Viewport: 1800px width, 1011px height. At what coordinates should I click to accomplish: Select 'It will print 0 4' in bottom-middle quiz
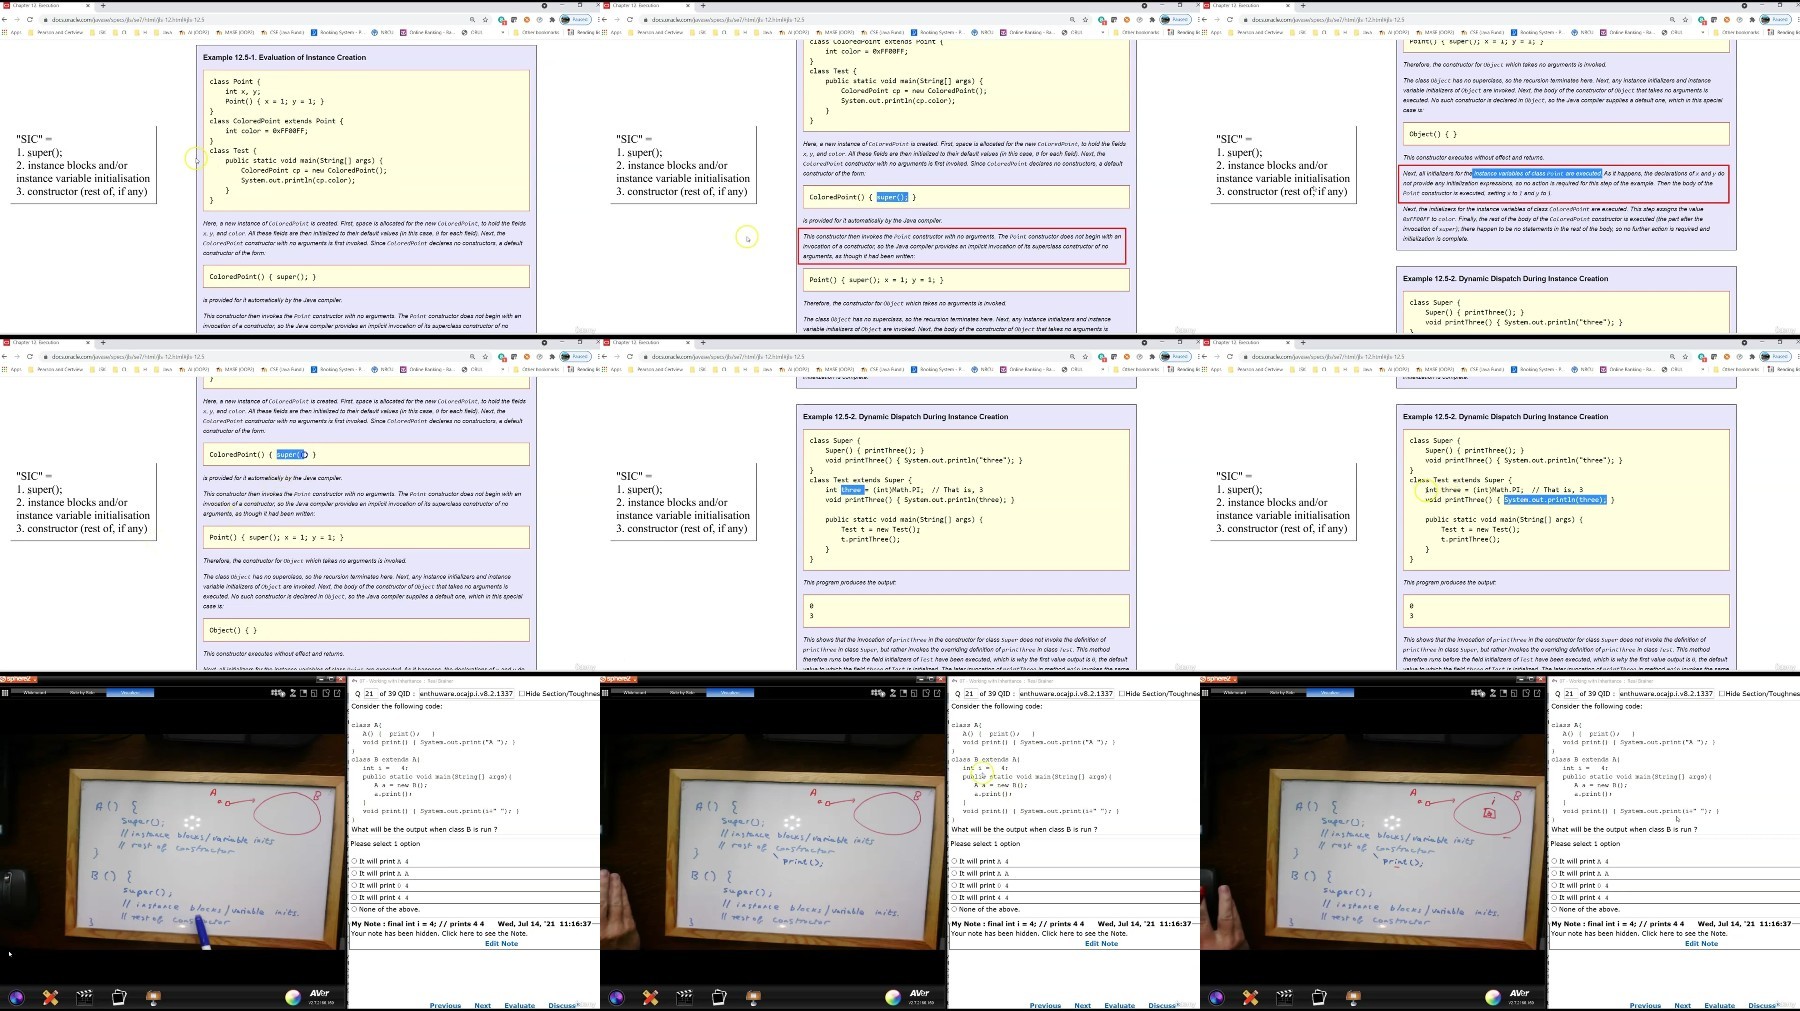tap(981, 885)
